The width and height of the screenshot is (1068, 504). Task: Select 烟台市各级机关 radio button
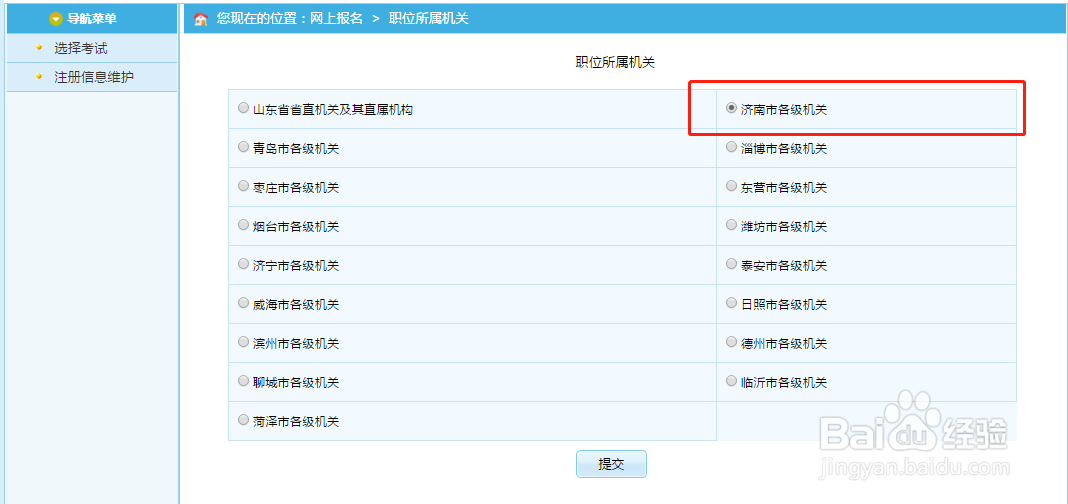243,224
